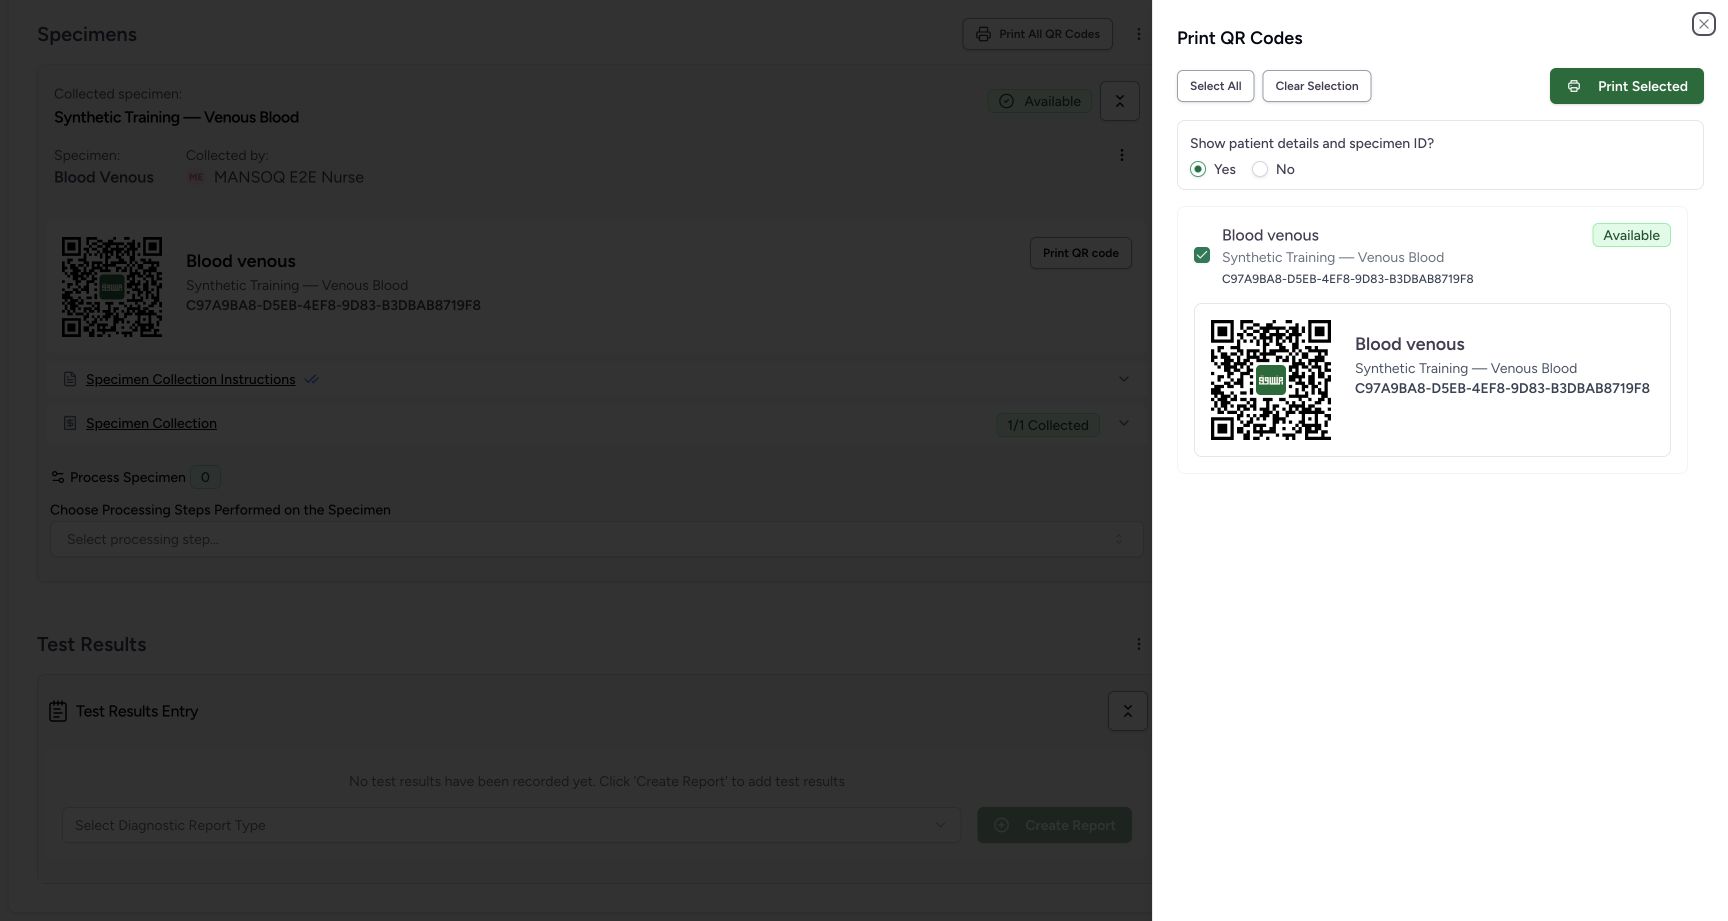The image size is (1728, 921).
Task: Collapse the Test Results Entry card
Action: coord(1127,711)
